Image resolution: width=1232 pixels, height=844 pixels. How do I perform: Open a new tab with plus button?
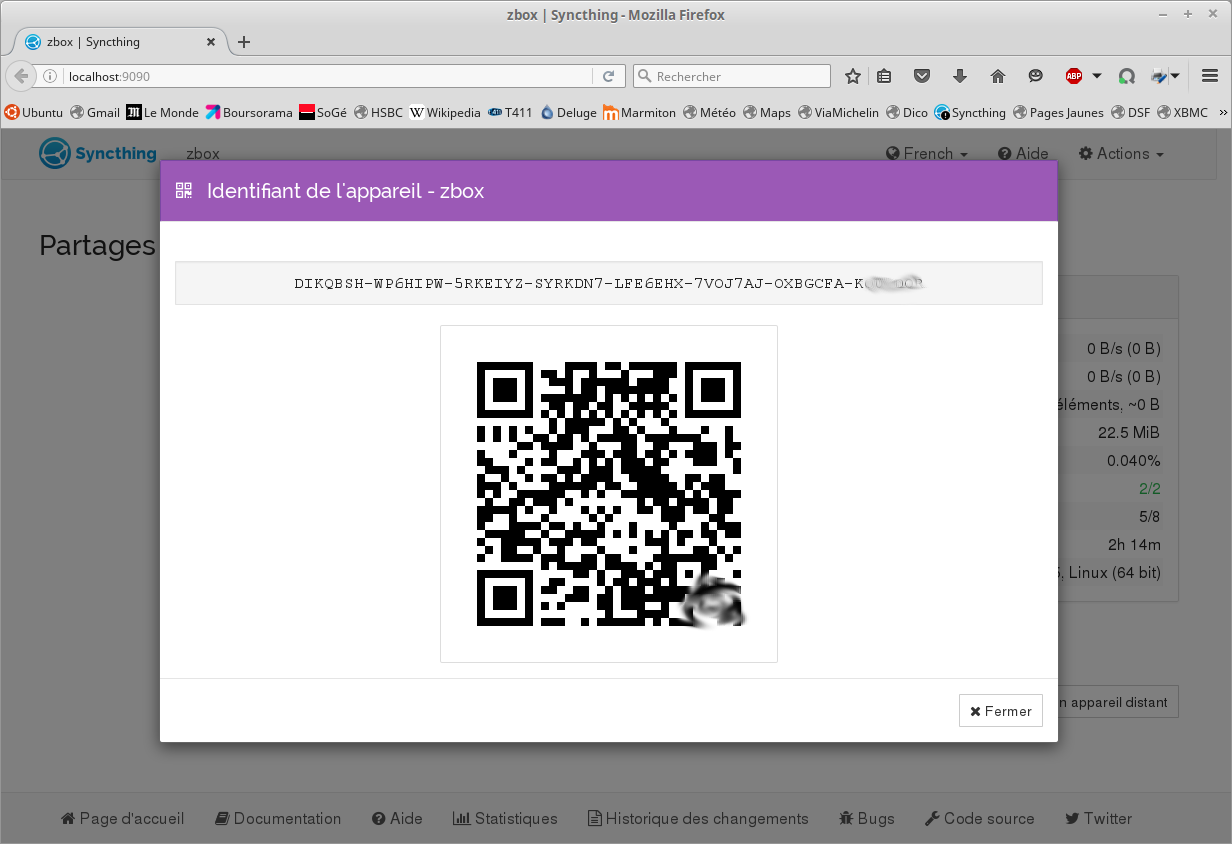tap(244, 42)
